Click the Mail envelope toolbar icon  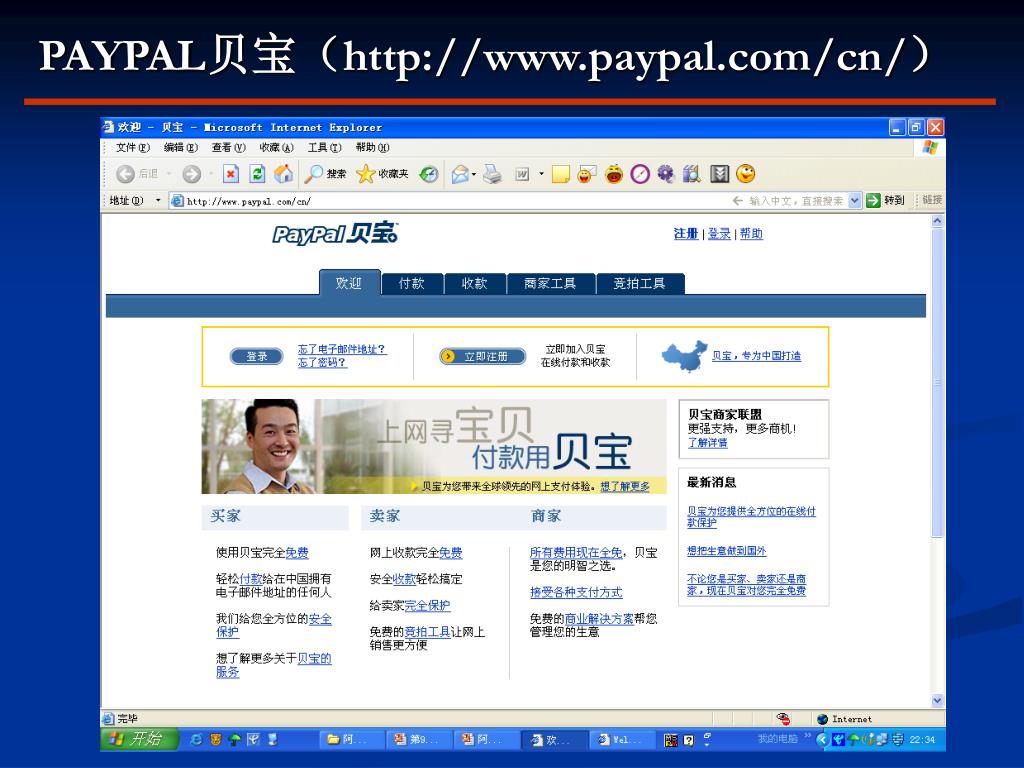[460, 174]
